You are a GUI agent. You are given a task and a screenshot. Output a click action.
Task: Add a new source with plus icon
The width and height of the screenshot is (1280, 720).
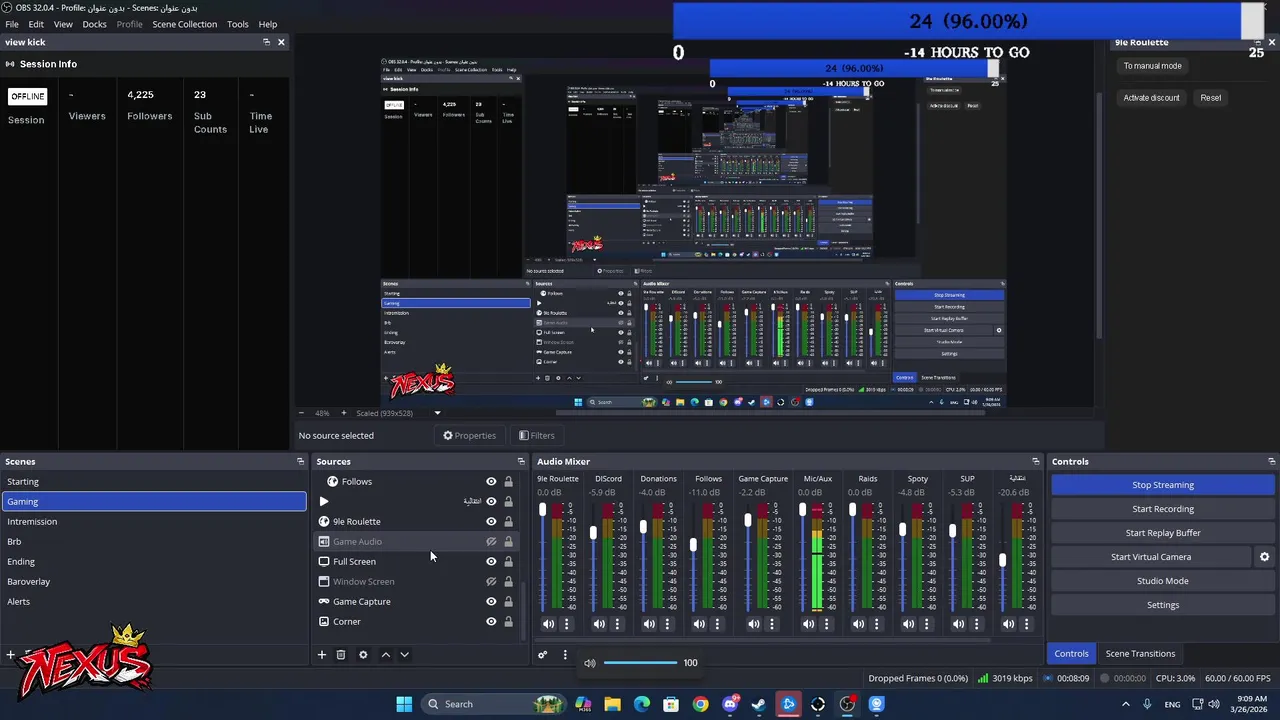click(x=322, y=655)
